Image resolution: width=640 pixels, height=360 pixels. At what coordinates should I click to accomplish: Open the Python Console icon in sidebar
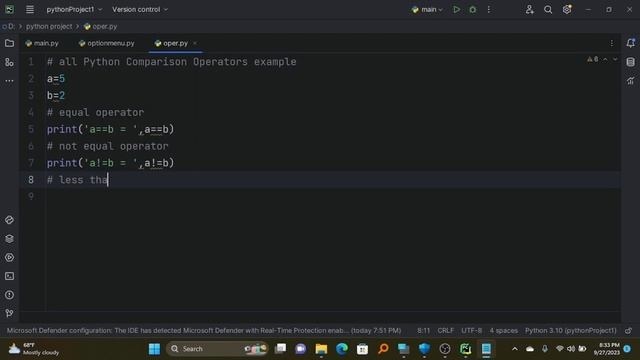(9, 220)
